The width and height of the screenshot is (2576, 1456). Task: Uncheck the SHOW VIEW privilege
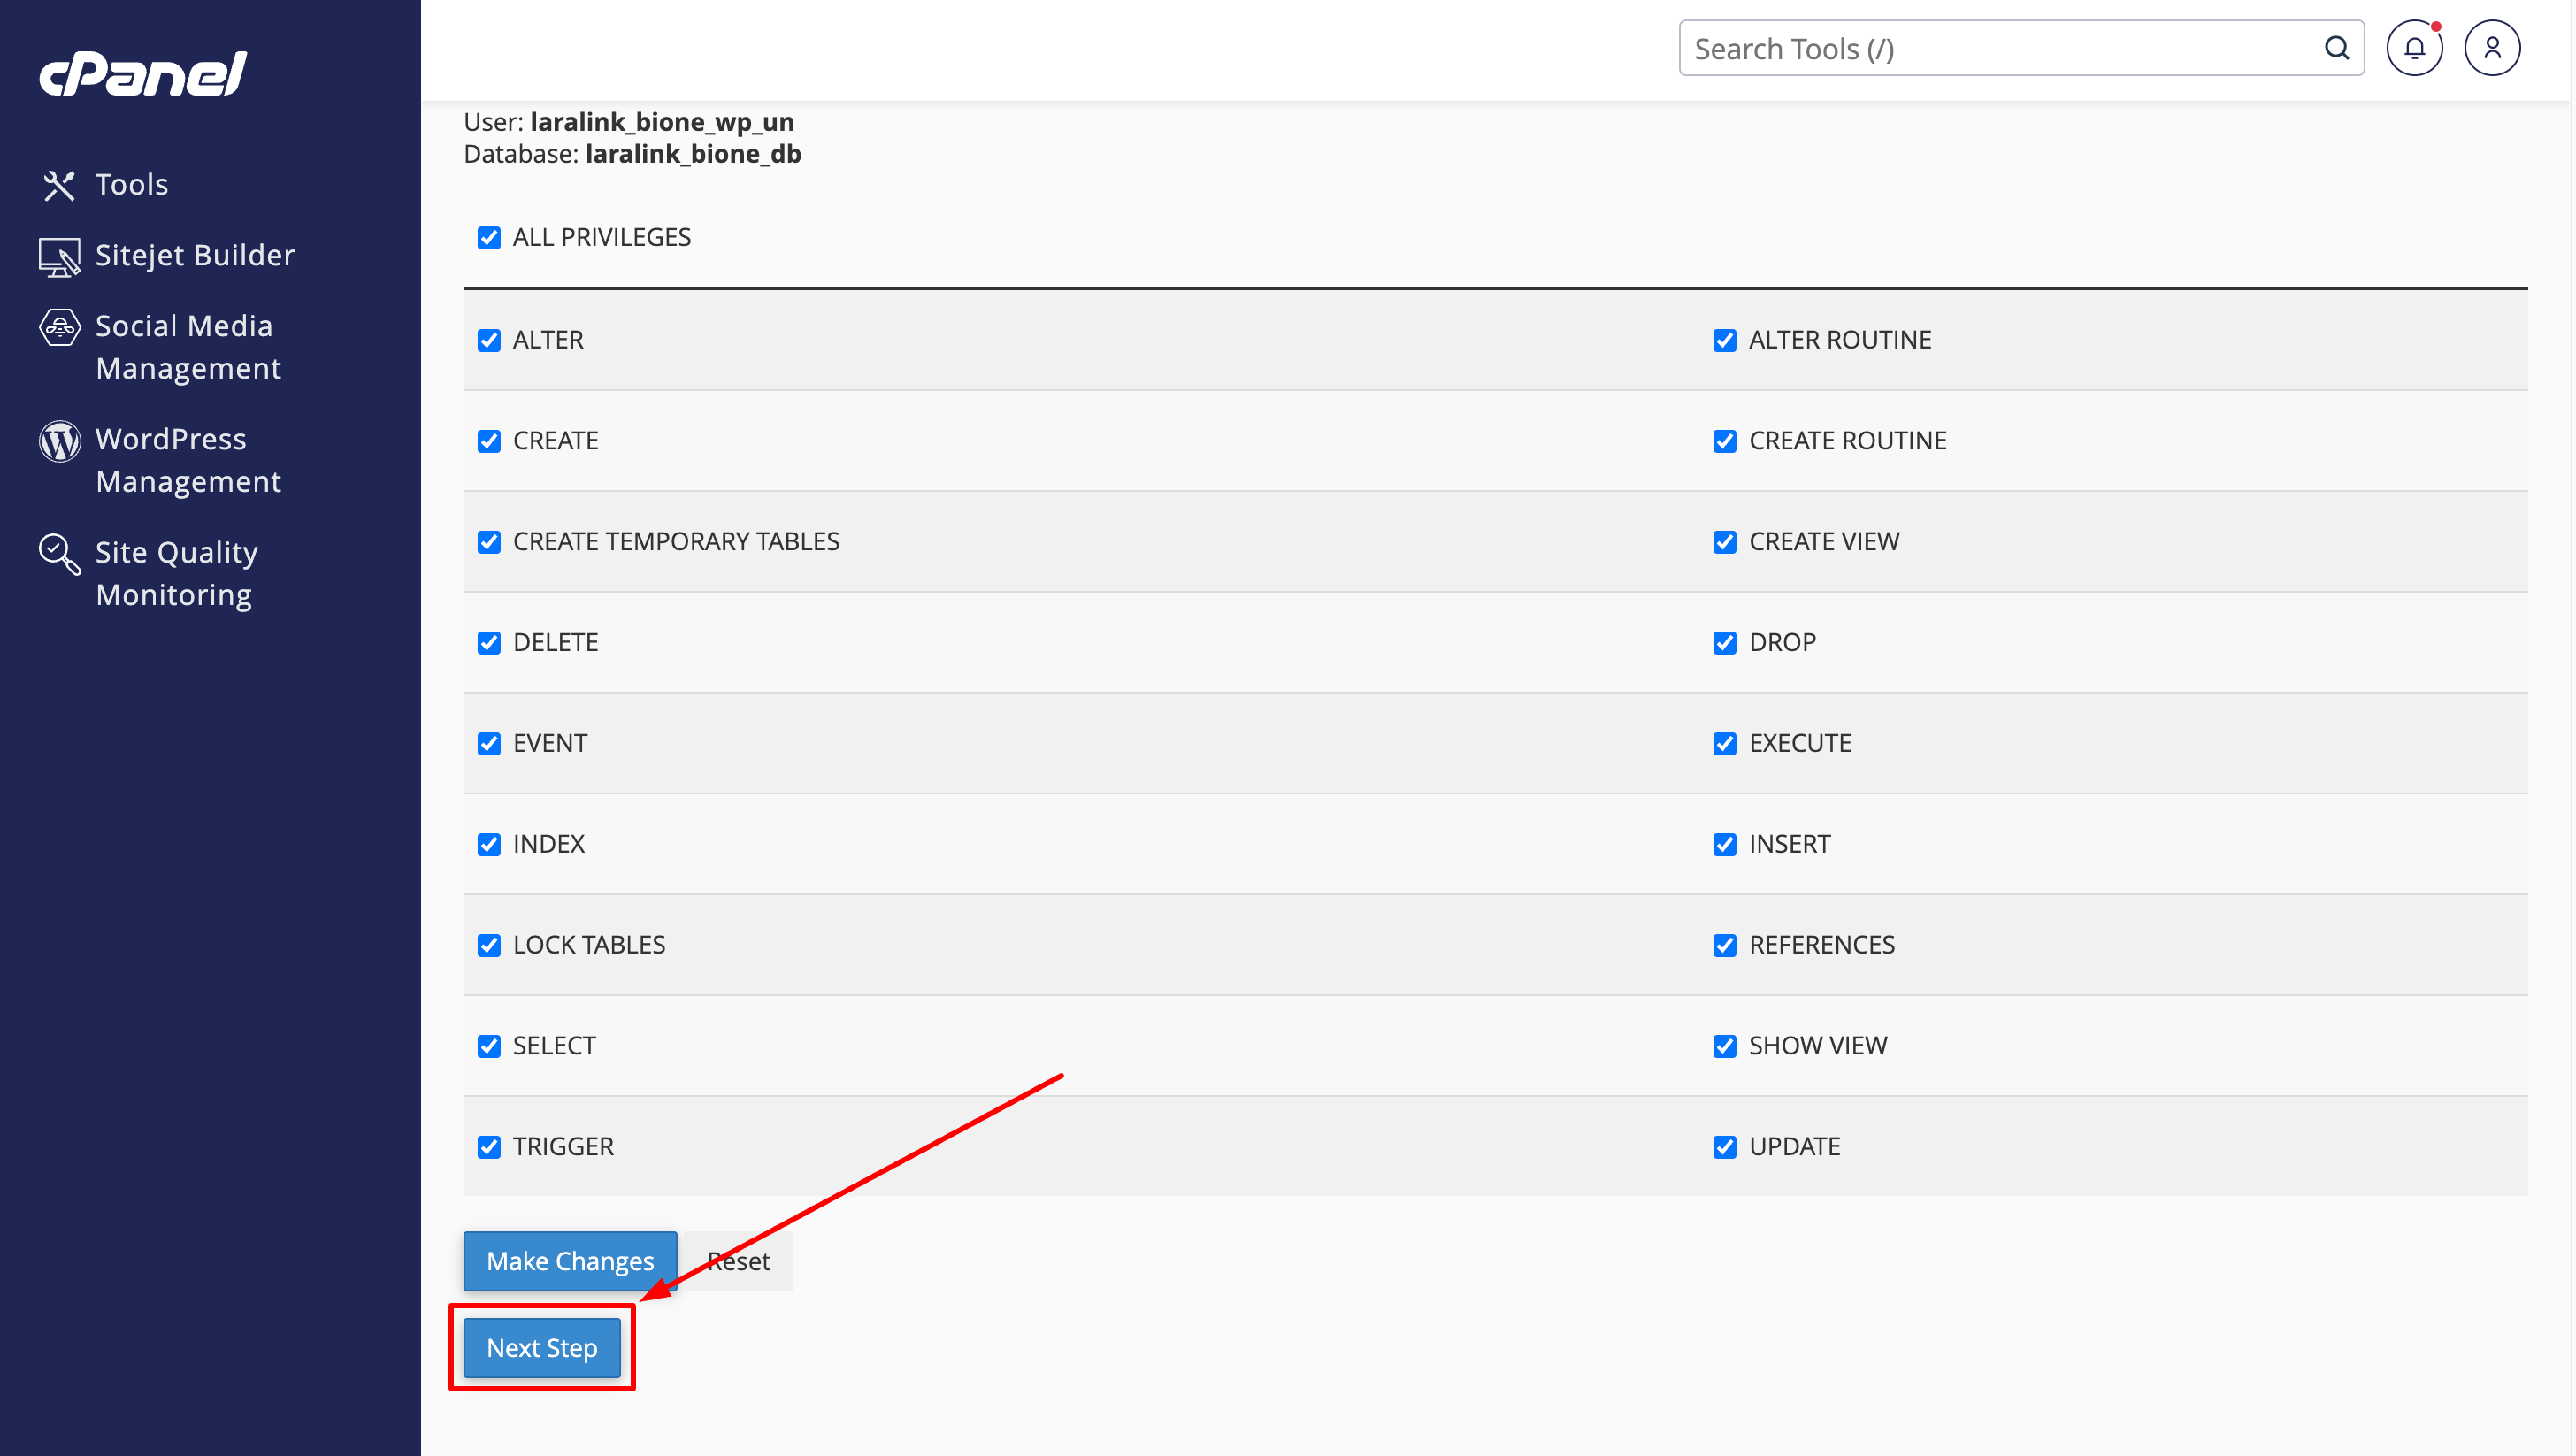tap(1725, 1046)
